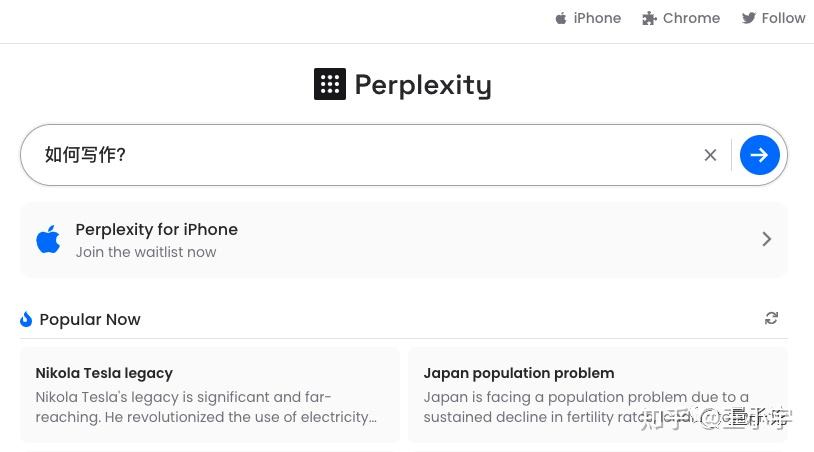Focus the search field containing 如何写作?
This screenshot has height=452, width=814.
[x=363, y=155]
